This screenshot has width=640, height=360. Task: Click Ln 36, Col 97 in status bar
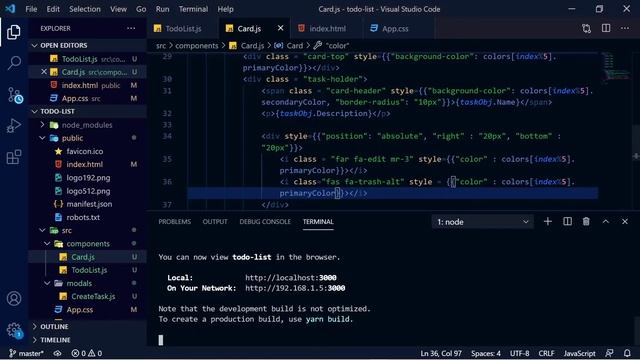click(441, 353)
